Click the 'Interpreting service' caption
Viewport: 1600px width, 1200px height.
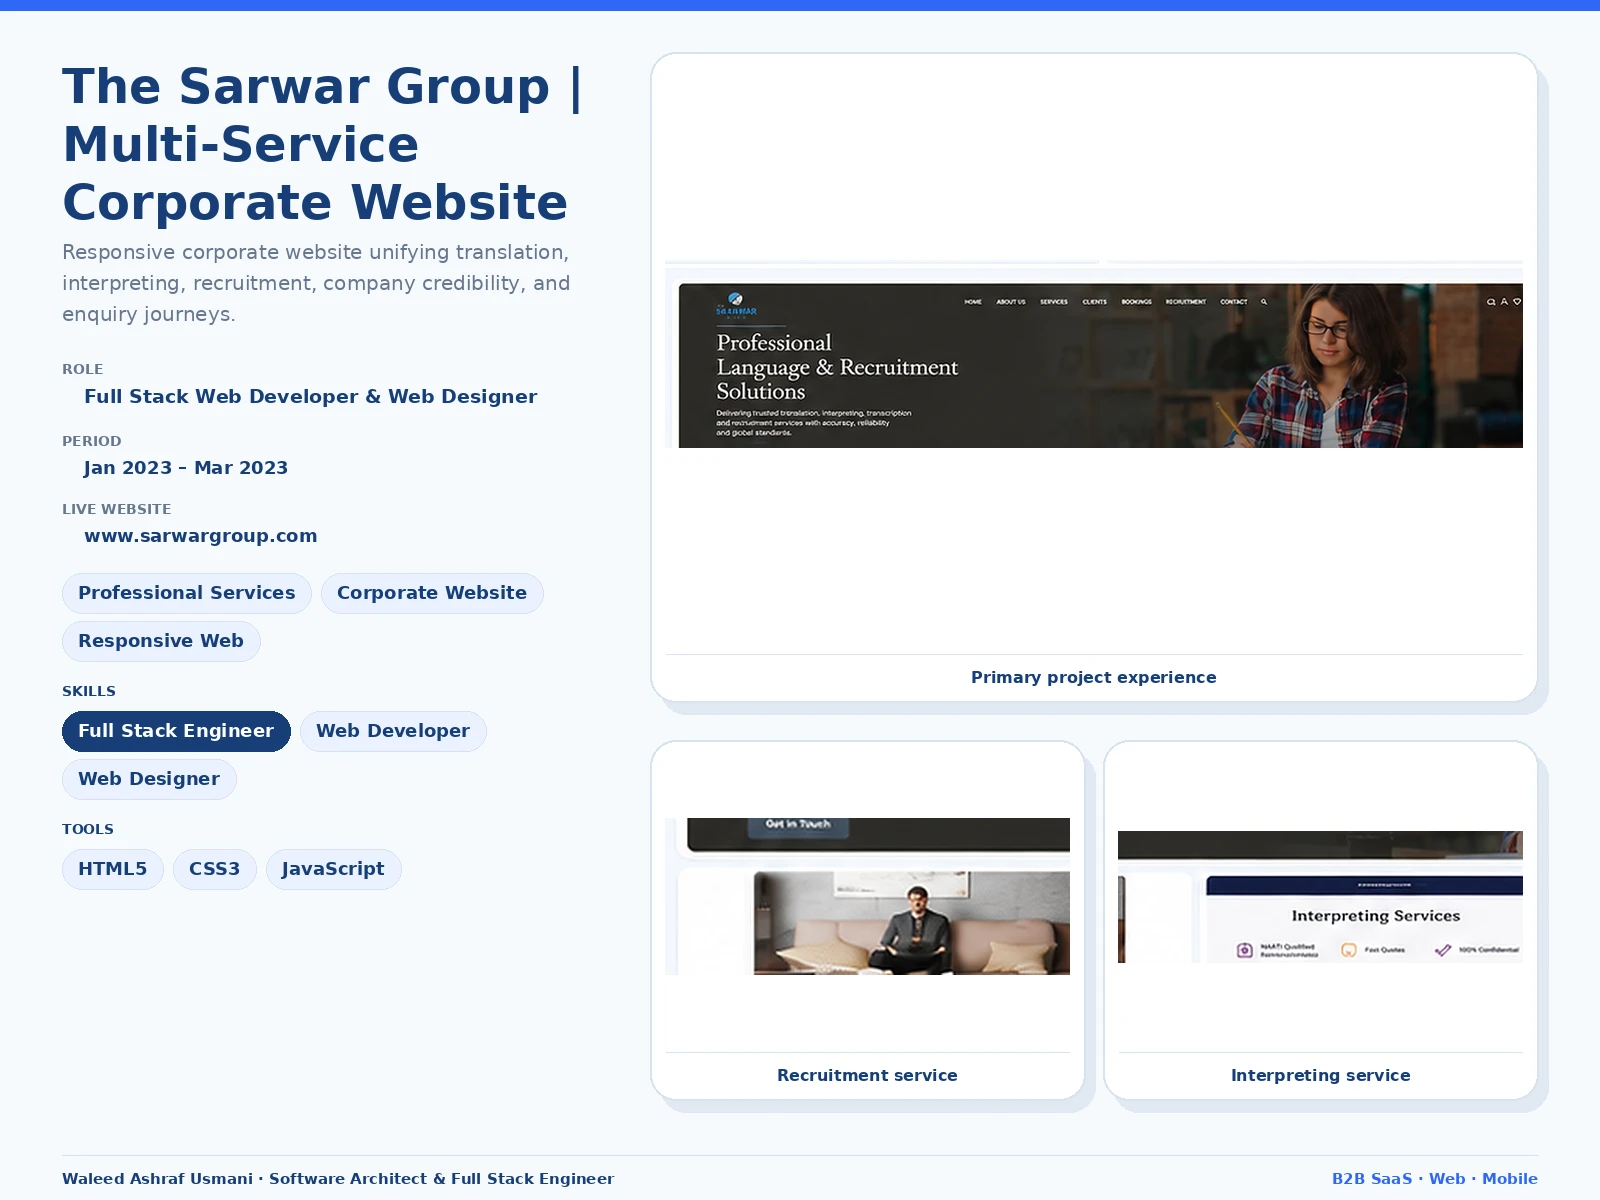pos(1320,1075)
